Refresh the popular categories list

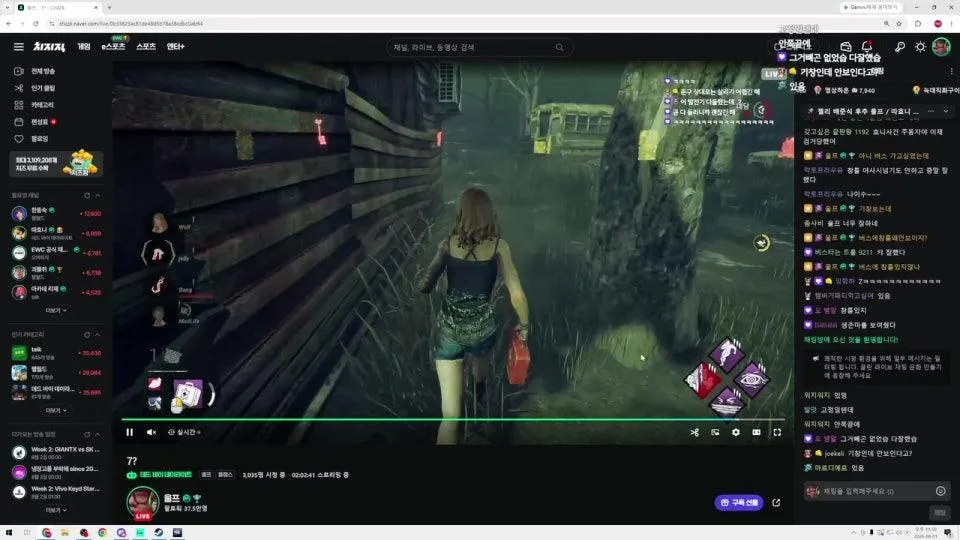tap(87, 335)
